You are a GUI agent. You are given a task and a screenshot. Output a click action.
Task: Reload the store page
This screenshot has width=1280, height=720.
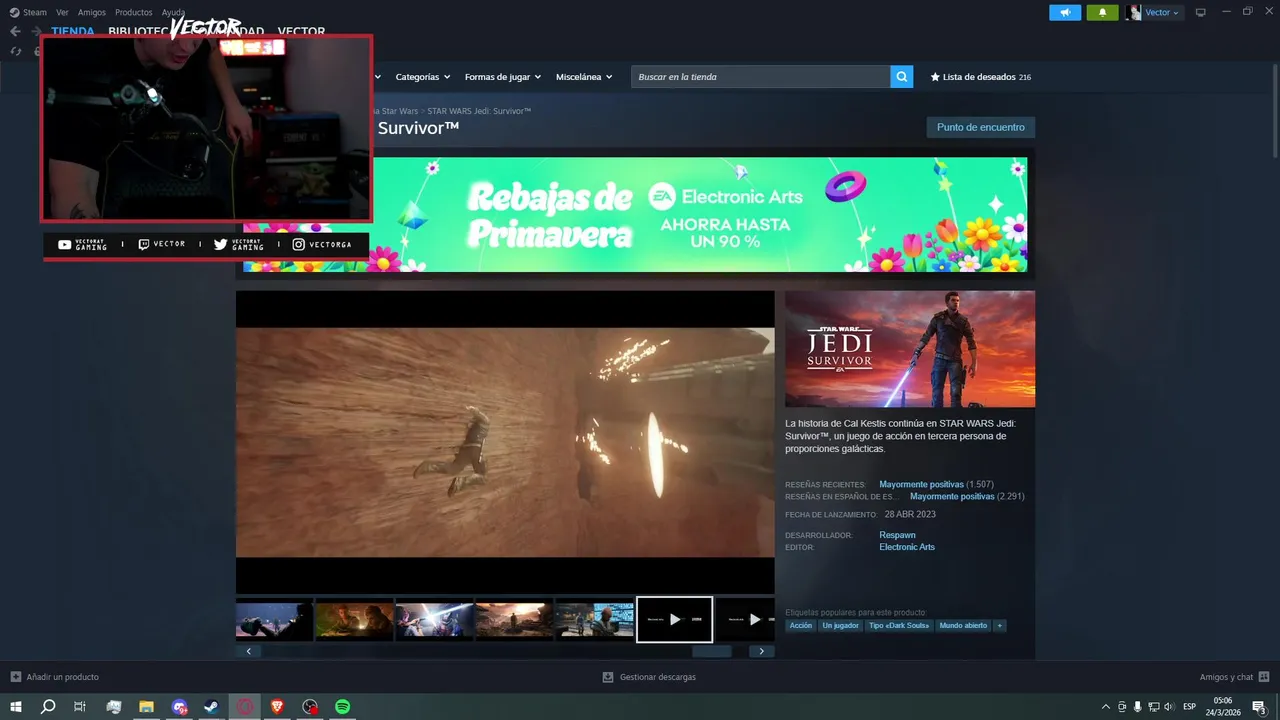[16, 51]
